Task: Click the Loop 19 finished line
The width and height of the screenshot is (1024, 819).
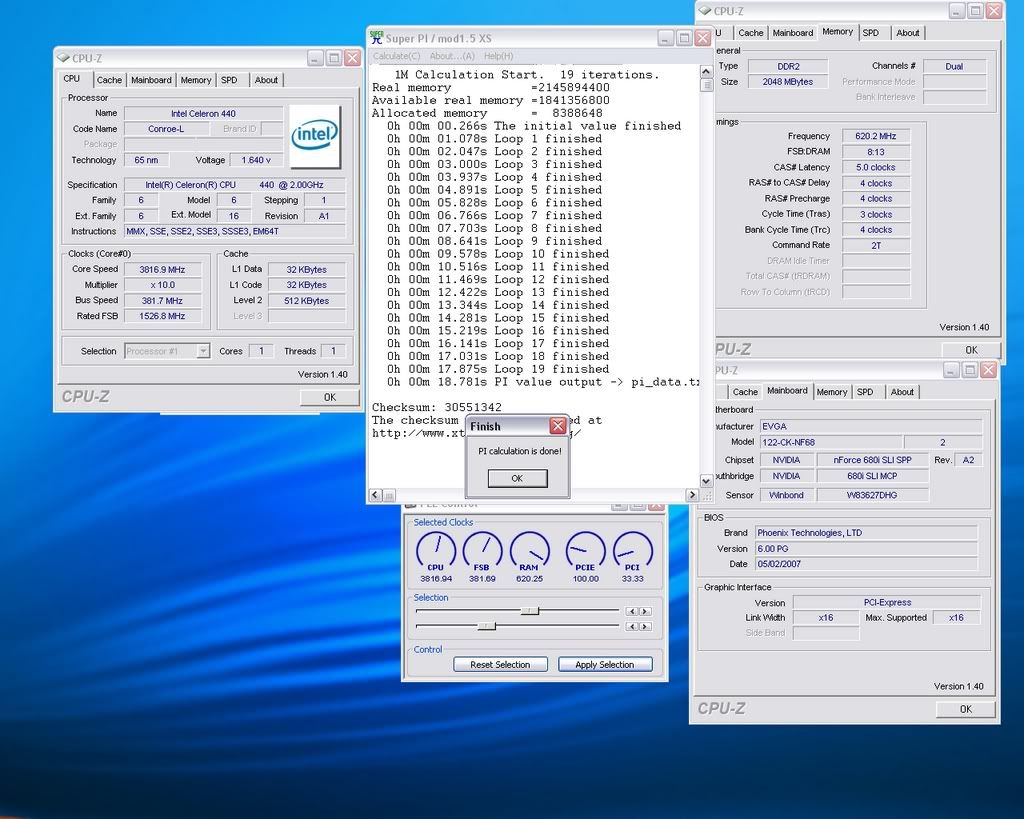Action: [498, 369]
